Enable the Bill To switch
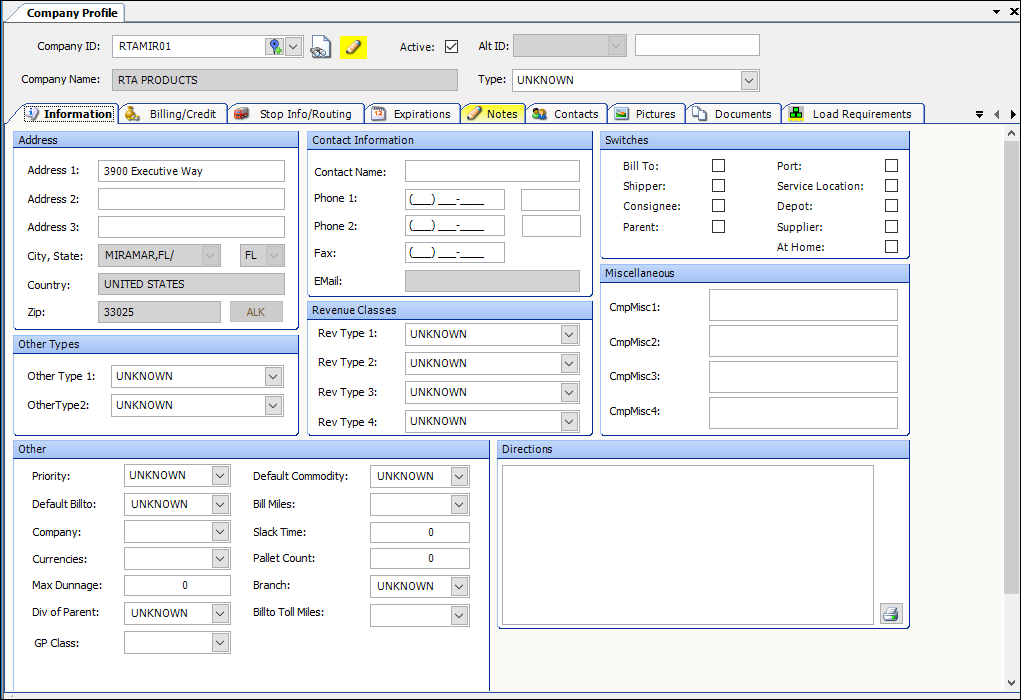1021x700 pixels. pos(718,166)
